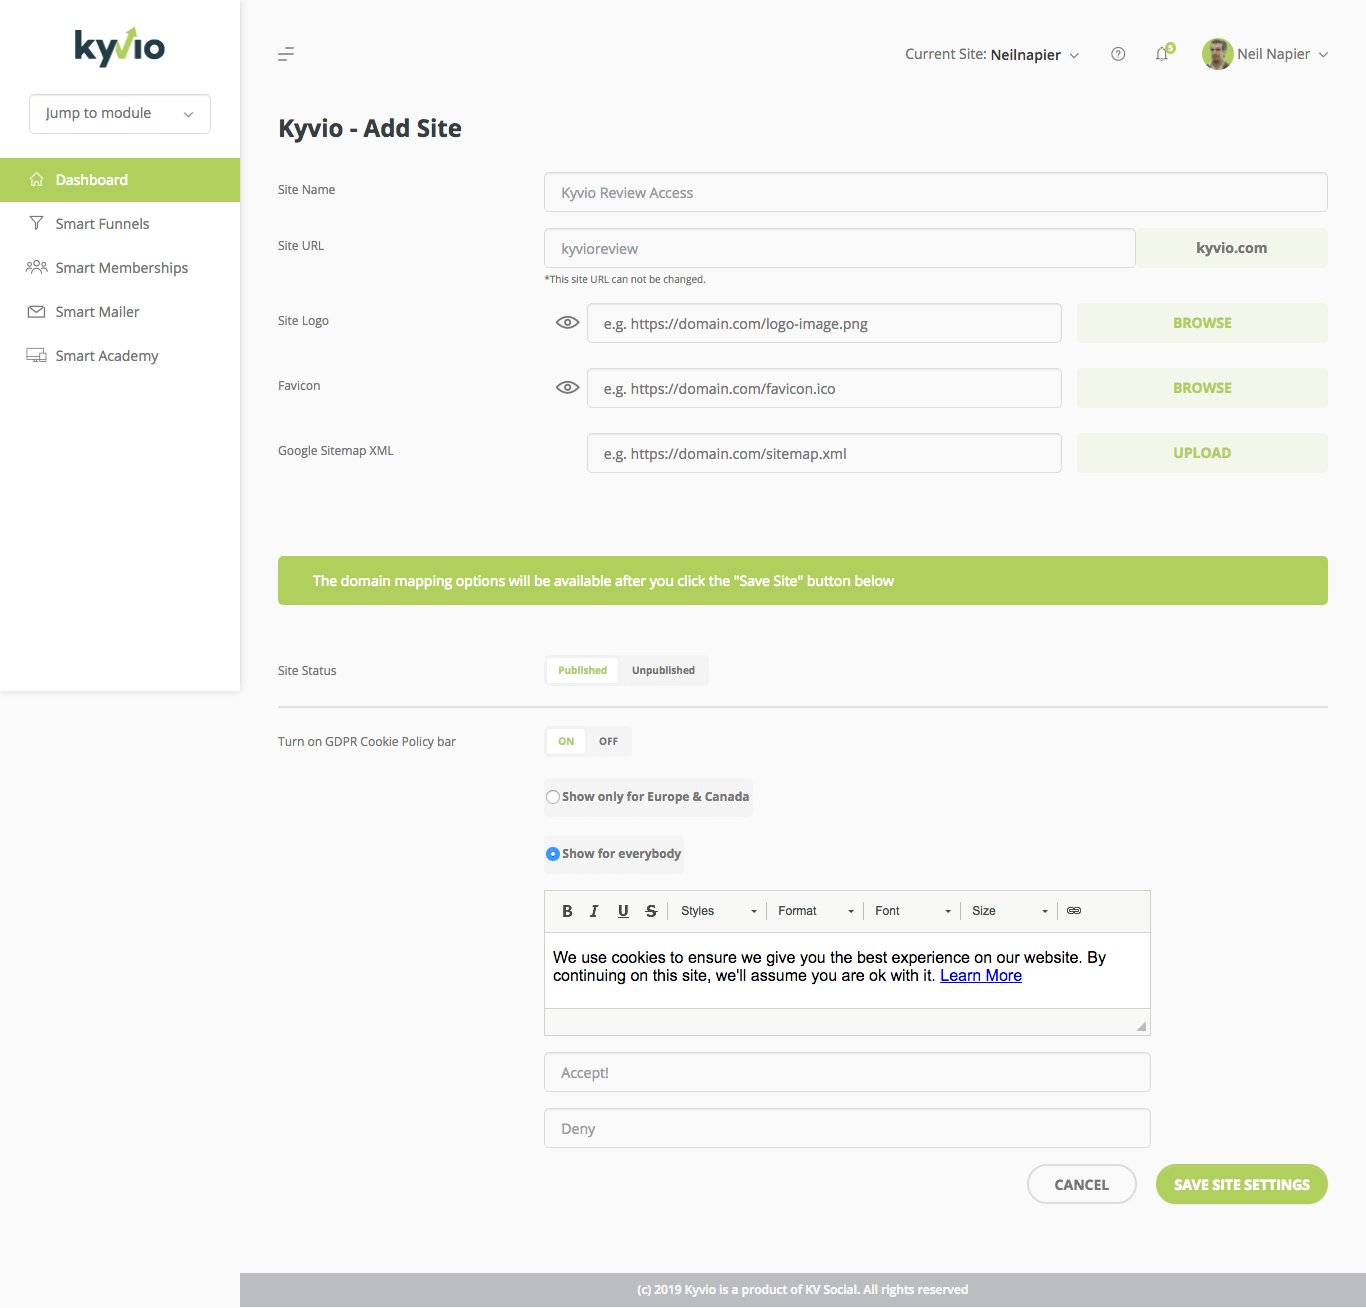The height and width of the screenshot is (1308, 1366).
Task: Click Neil Napier's profile avatar
Action: (1217, 54)
